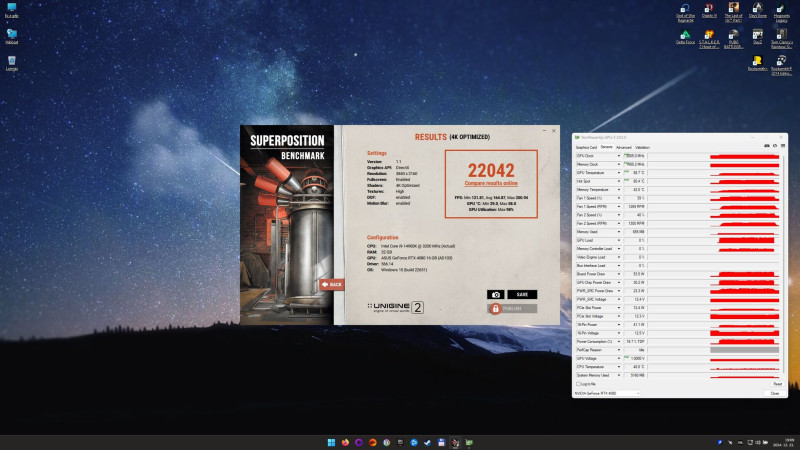The width and height of the screenshot is (800, 450).
Task: Open the PerfCap Reason sensor dropdown arrow
Action: (x=619, y=350)
